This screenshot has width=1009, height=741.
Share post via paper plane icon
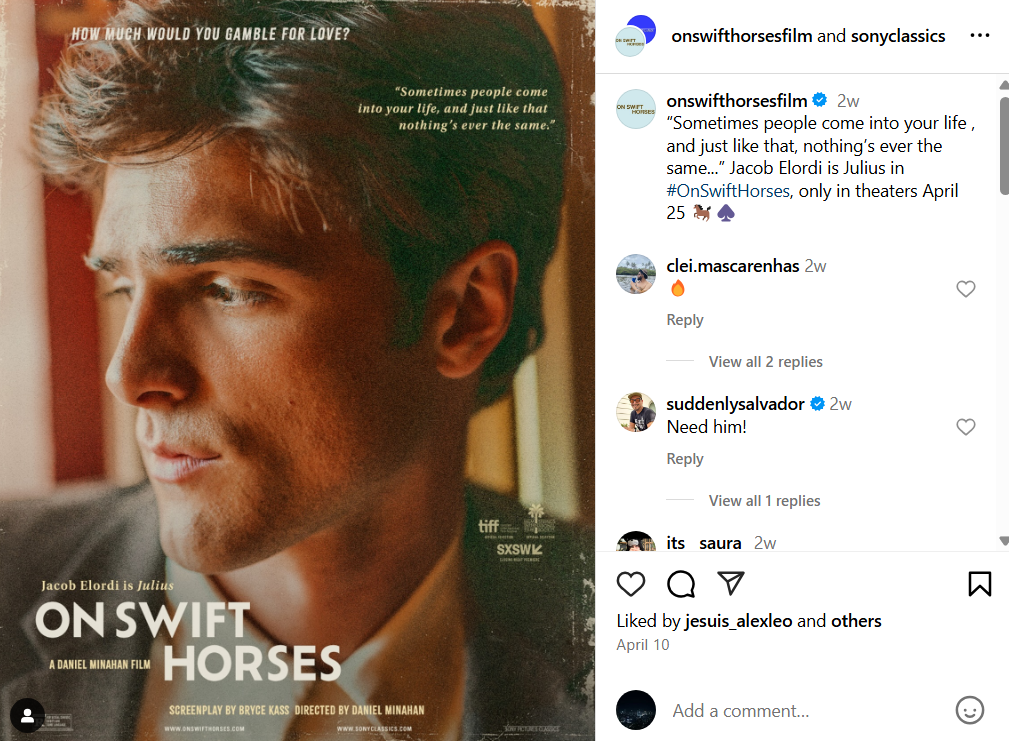(731, 584)
